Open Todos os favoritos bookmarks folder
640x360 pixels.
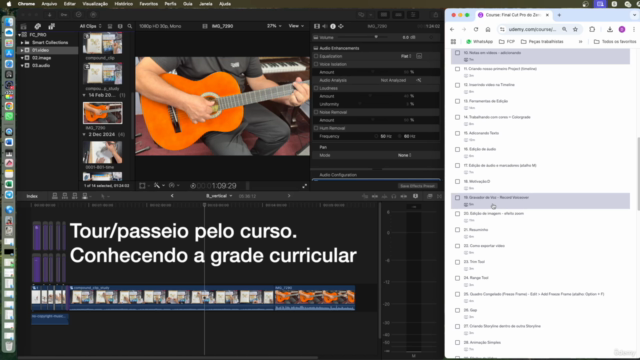click(615, 42)
